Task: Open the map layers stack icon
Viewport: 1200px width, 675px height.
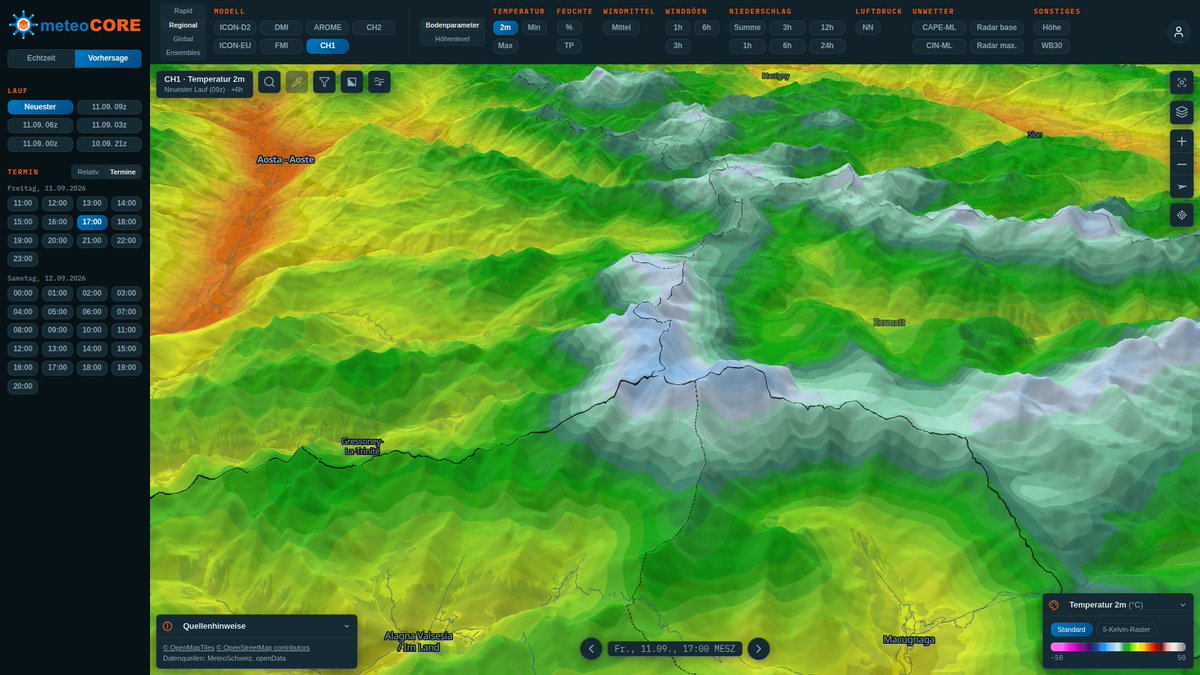Action: [x=1182, y=112]
